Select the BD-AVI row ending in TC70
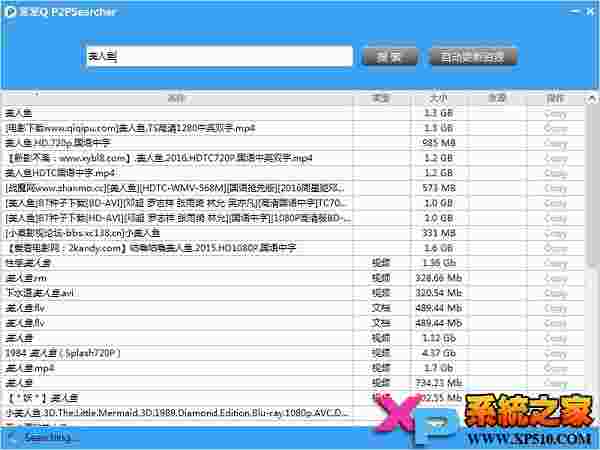600x450 pixels. [293, 203]
